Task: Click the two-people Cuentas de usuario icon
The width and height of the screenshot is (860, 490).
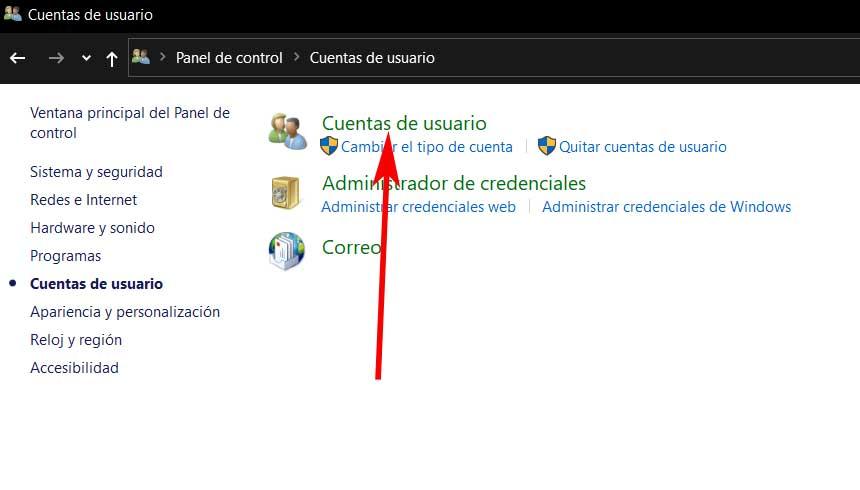Action: pyautogui.click(x=287, y=132)
